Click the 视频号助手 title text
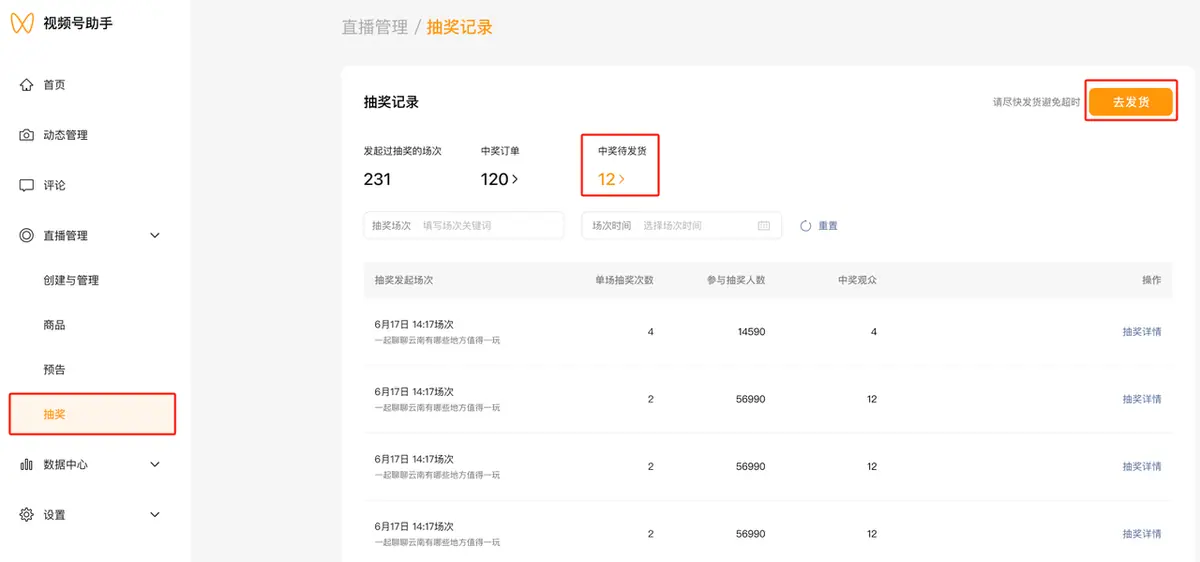The width and height of the screenshot is (1200, 562). point(78,23)
